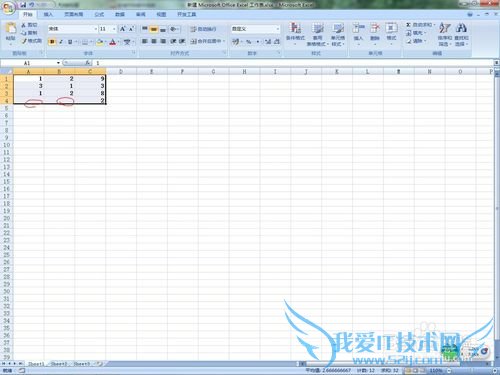Click the Increase Decimal icon
The image size is (500, 375).
coord(268,41)
